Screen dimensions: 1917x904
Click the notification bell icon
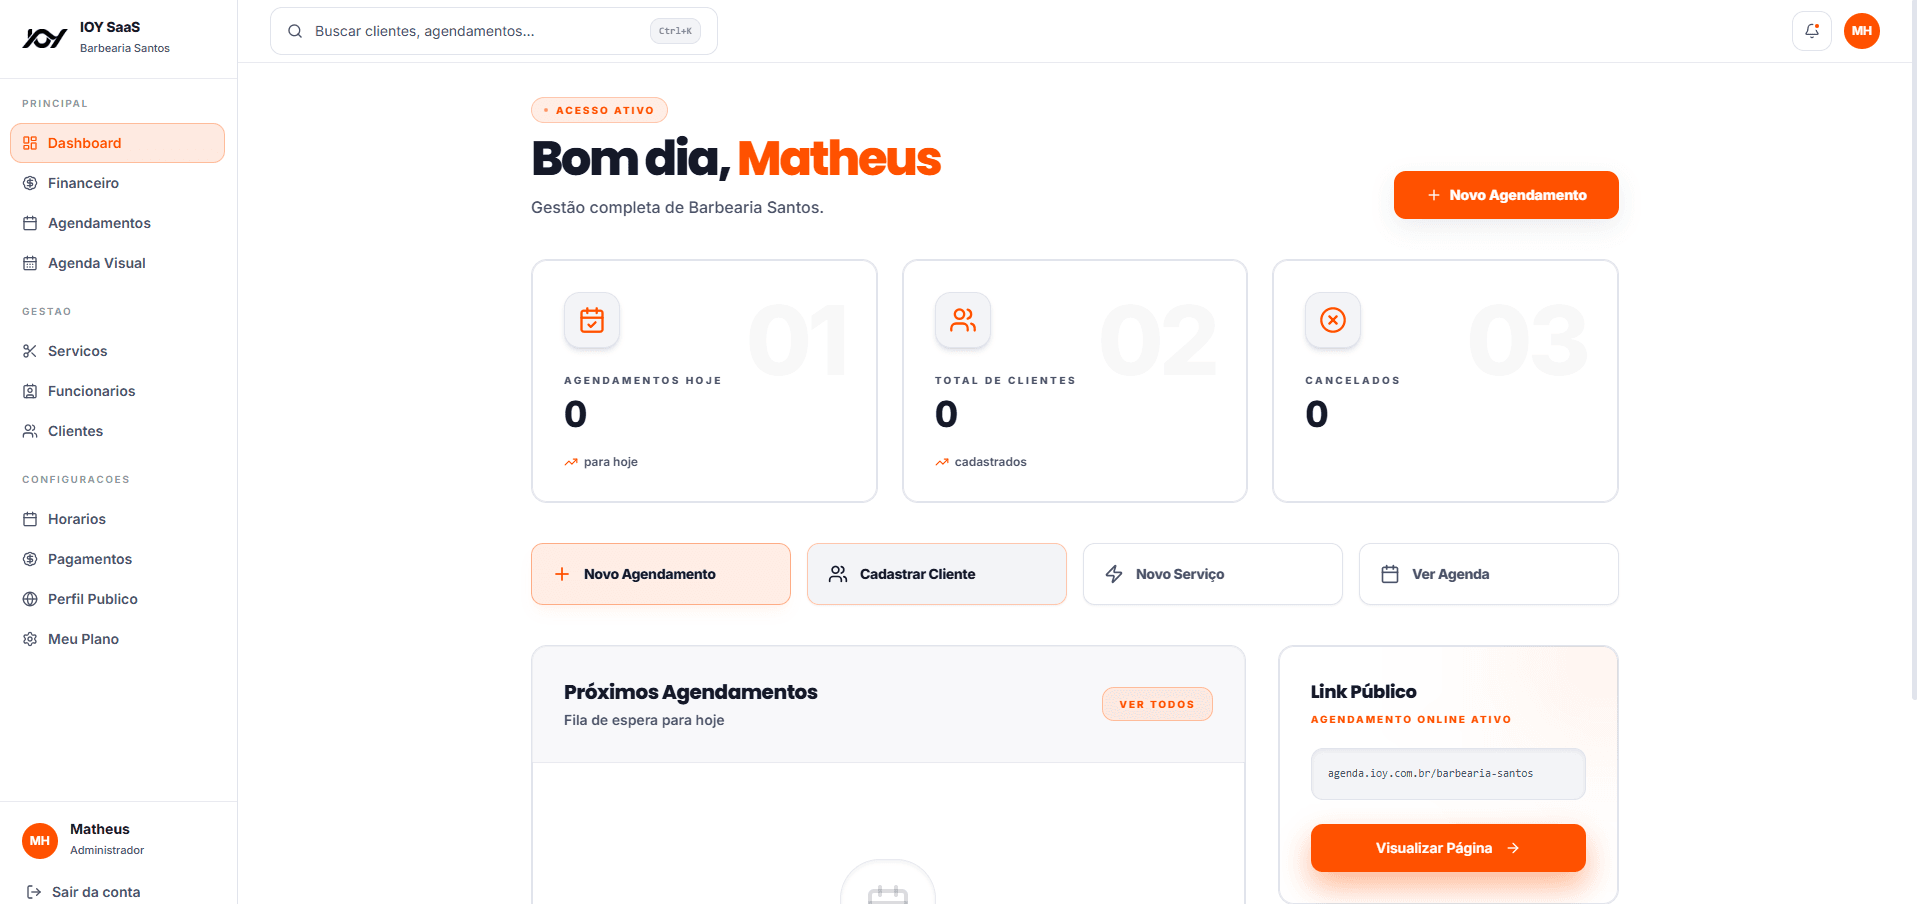(x=1811, y=31)
